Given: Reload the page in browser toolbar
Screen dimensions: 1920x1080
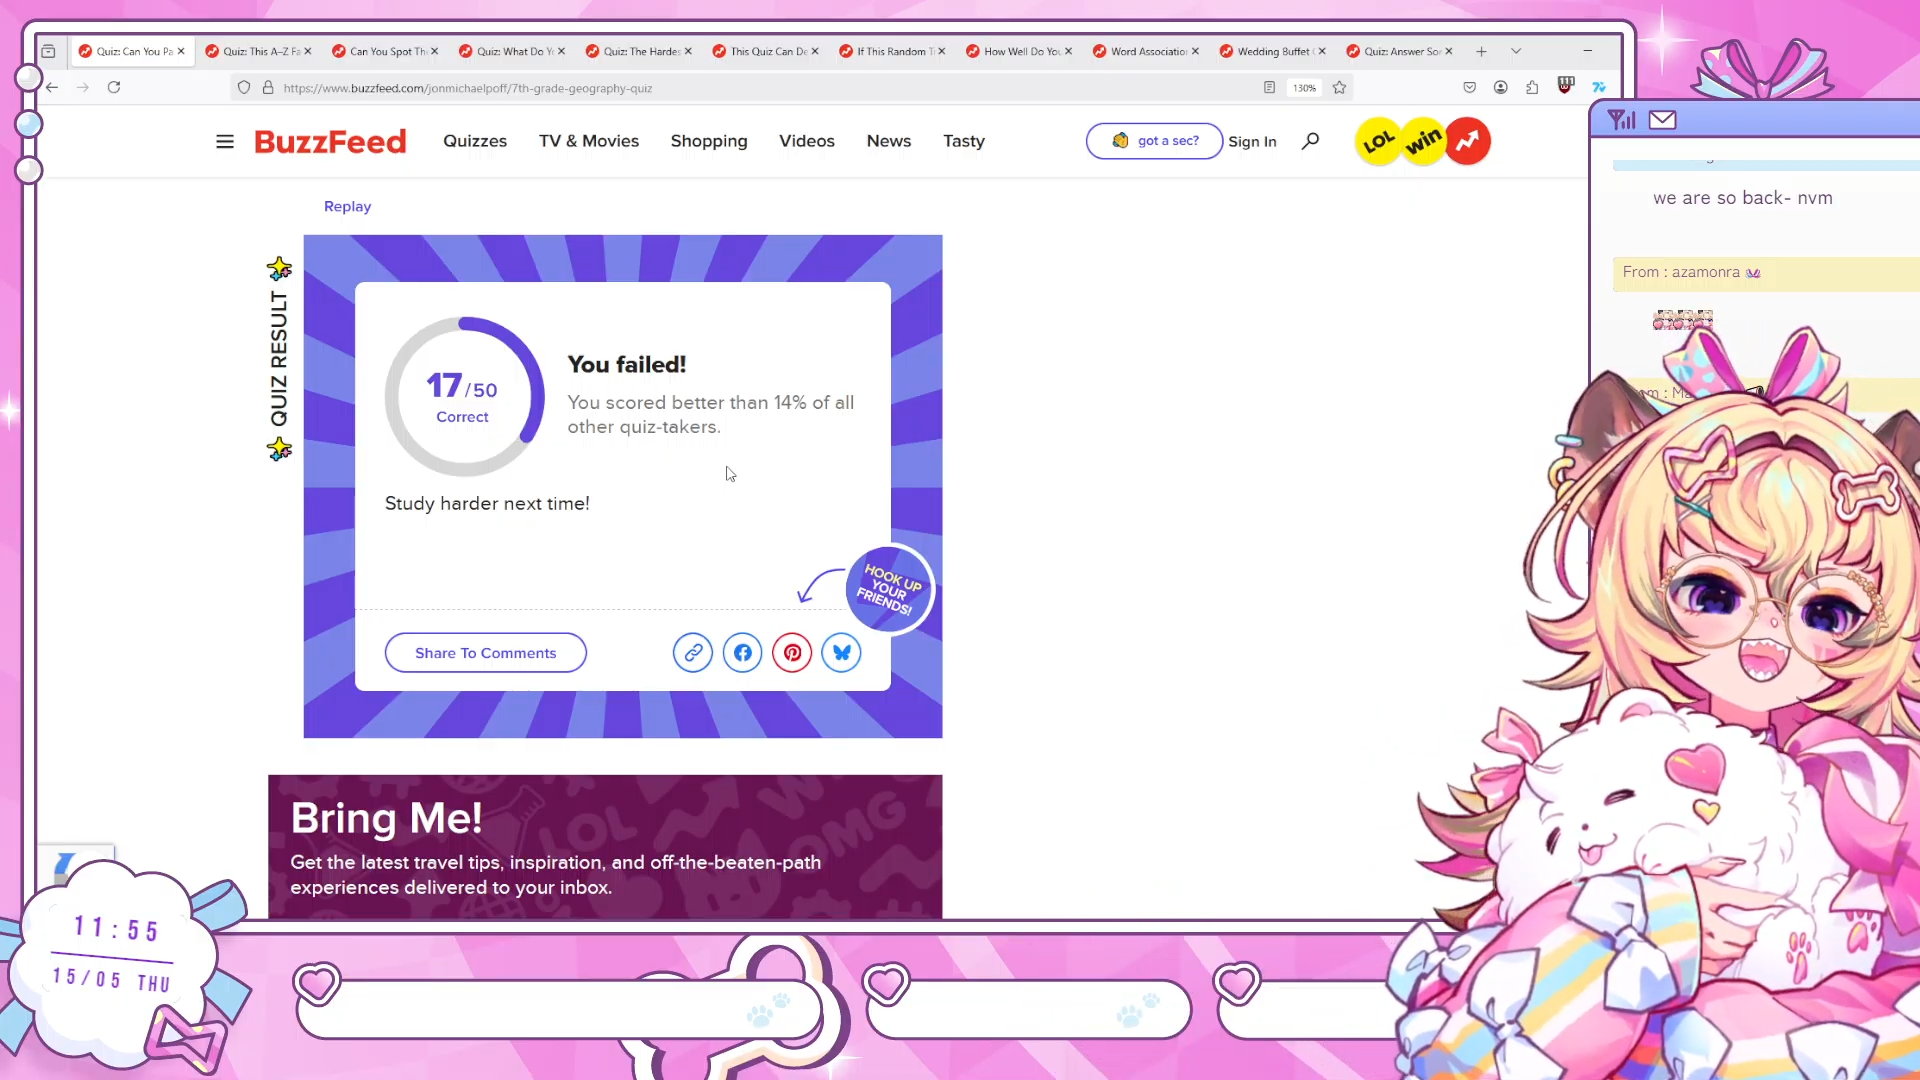Looking at the screenshot, I should pyautogui.click(x=114, y=88).
